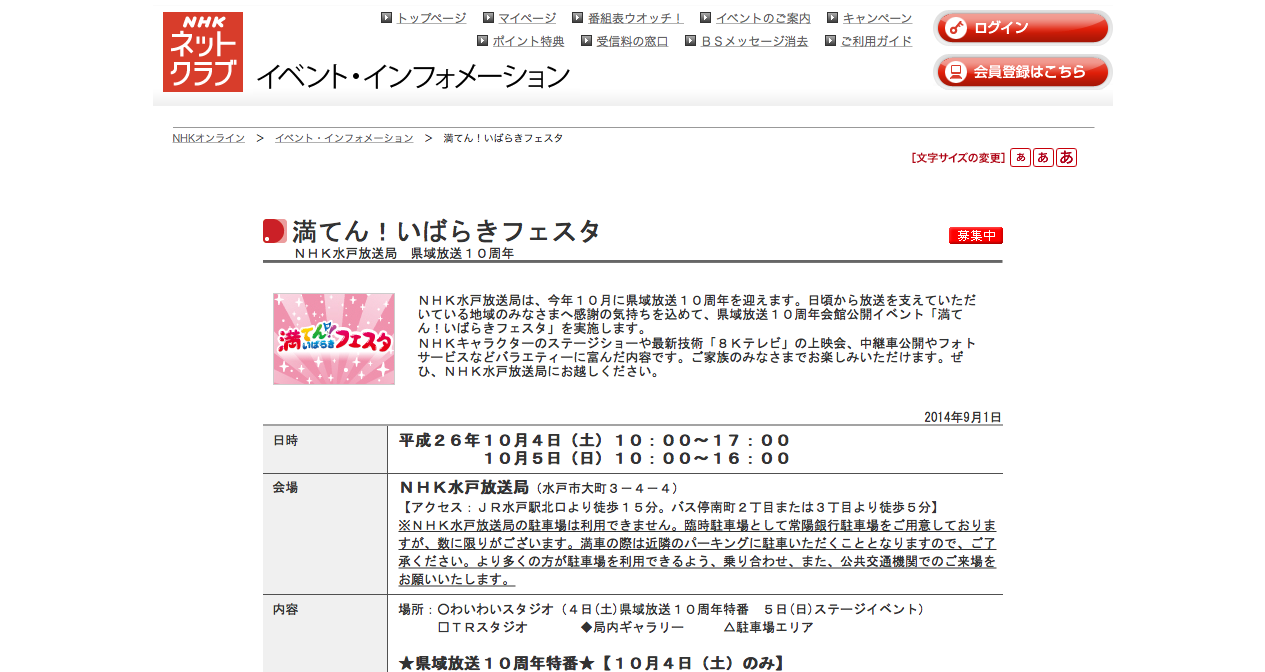The height and width of the screenshot is (672, 1265).
Task: Click the NHK ネットクラブ logo
Action: point(203,52)
